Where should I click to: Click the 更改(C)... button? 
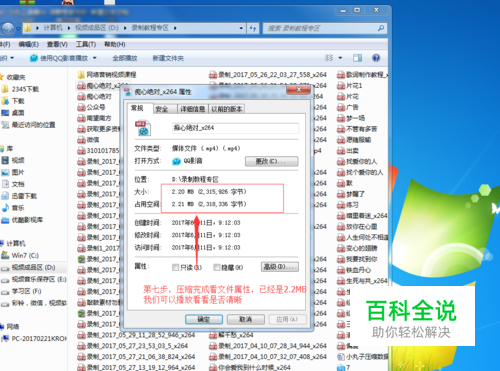point(272,161)
